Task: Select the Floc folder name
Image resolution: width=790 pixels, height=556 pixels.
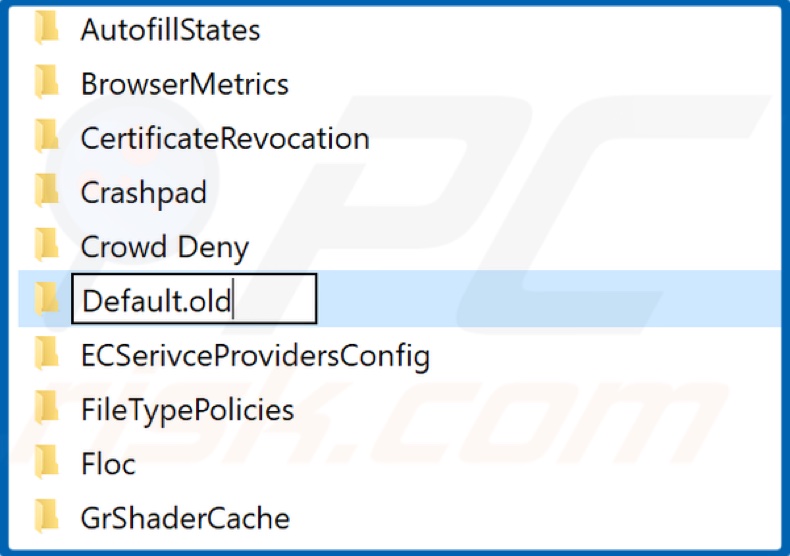Action: point(108,464)
